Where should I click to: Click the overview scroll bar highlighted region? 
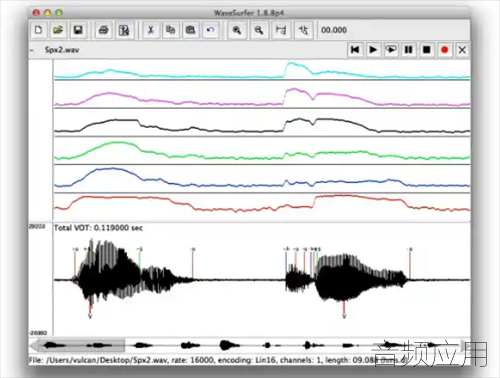tap(82, 345)
